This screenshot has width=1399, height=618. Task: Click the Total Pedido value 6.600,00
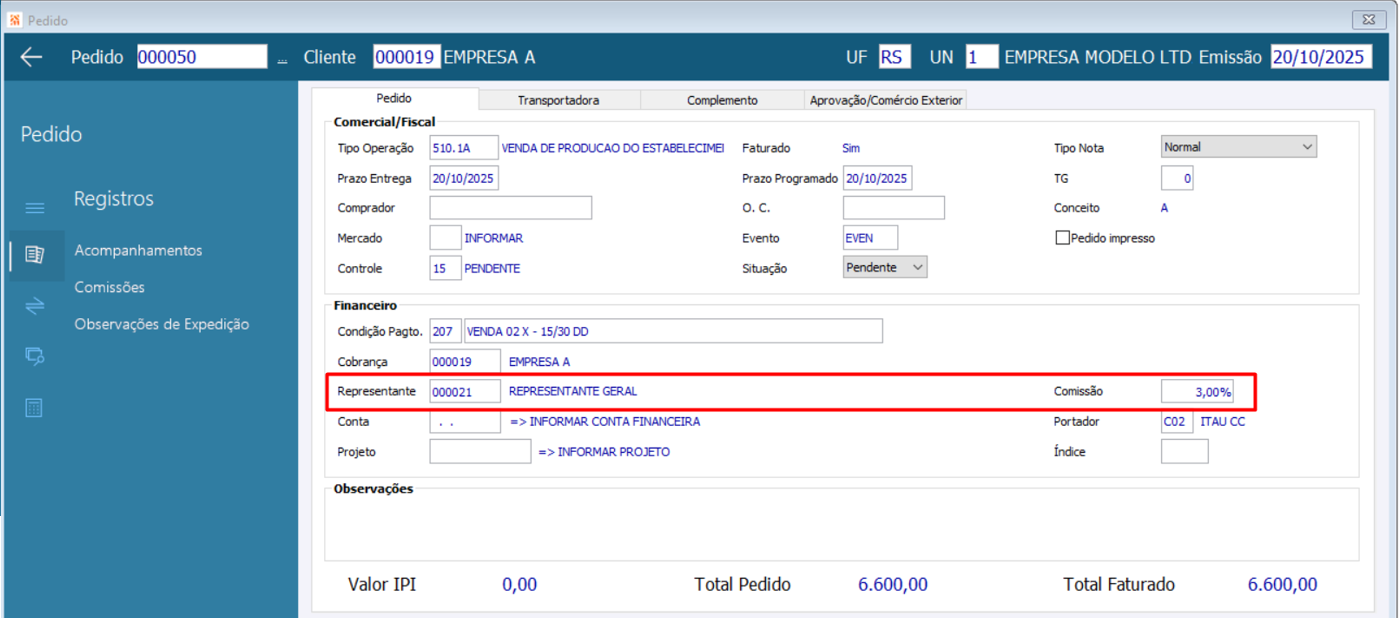[x=893, y=585]
